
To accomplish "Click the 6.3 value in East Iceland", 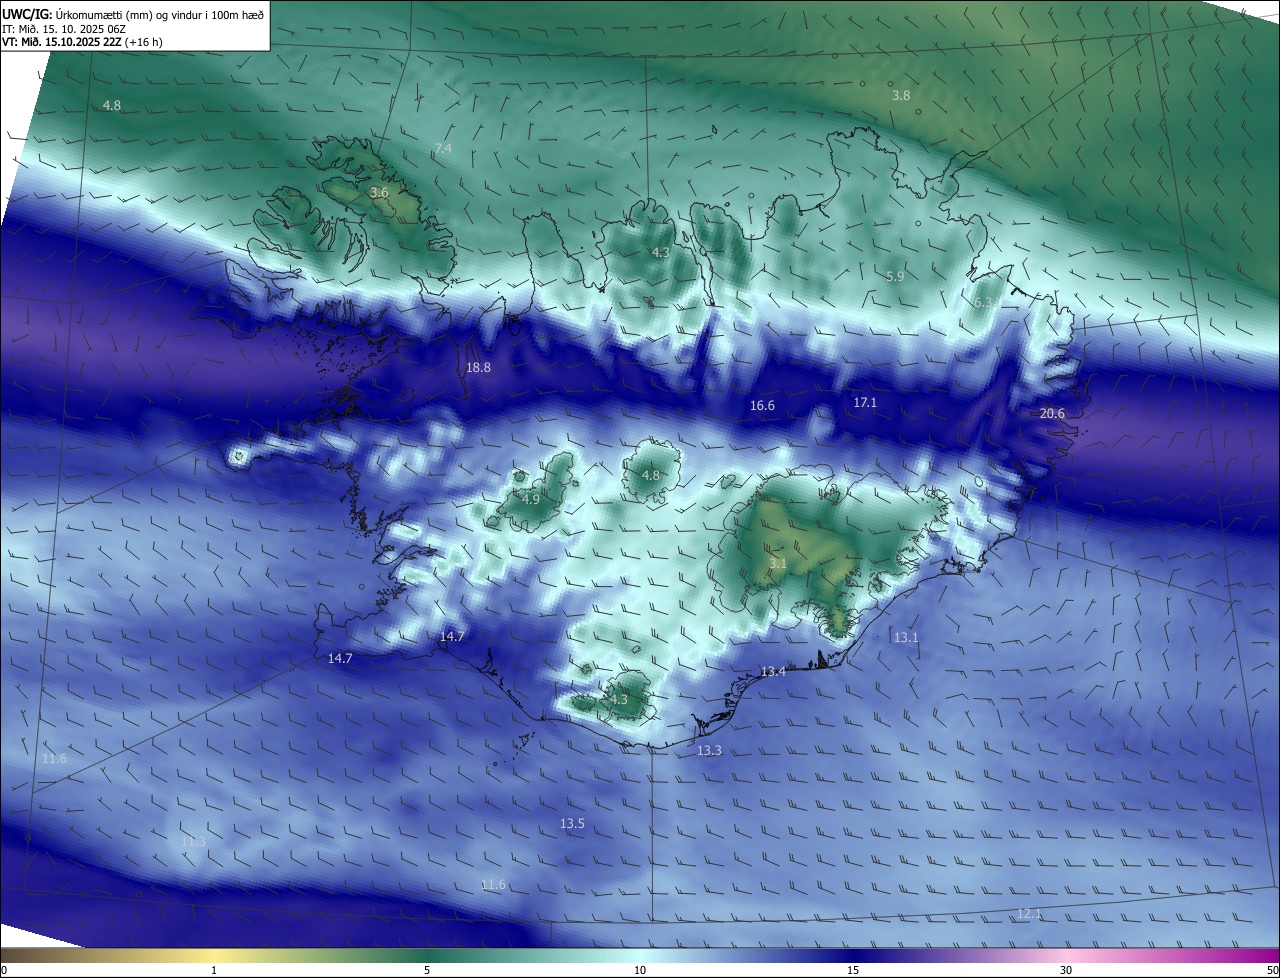I will [983, 302].
